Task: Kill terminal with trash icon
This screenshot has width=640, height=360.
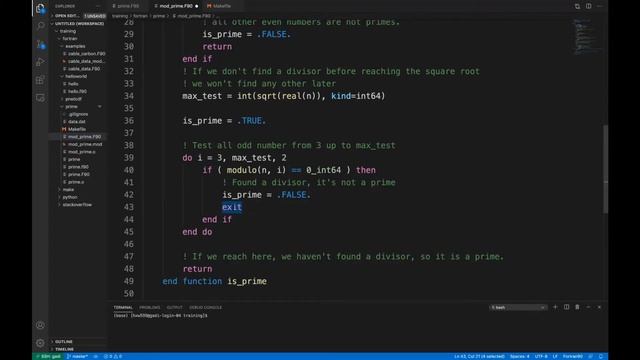Action: (x=577, y=307)
